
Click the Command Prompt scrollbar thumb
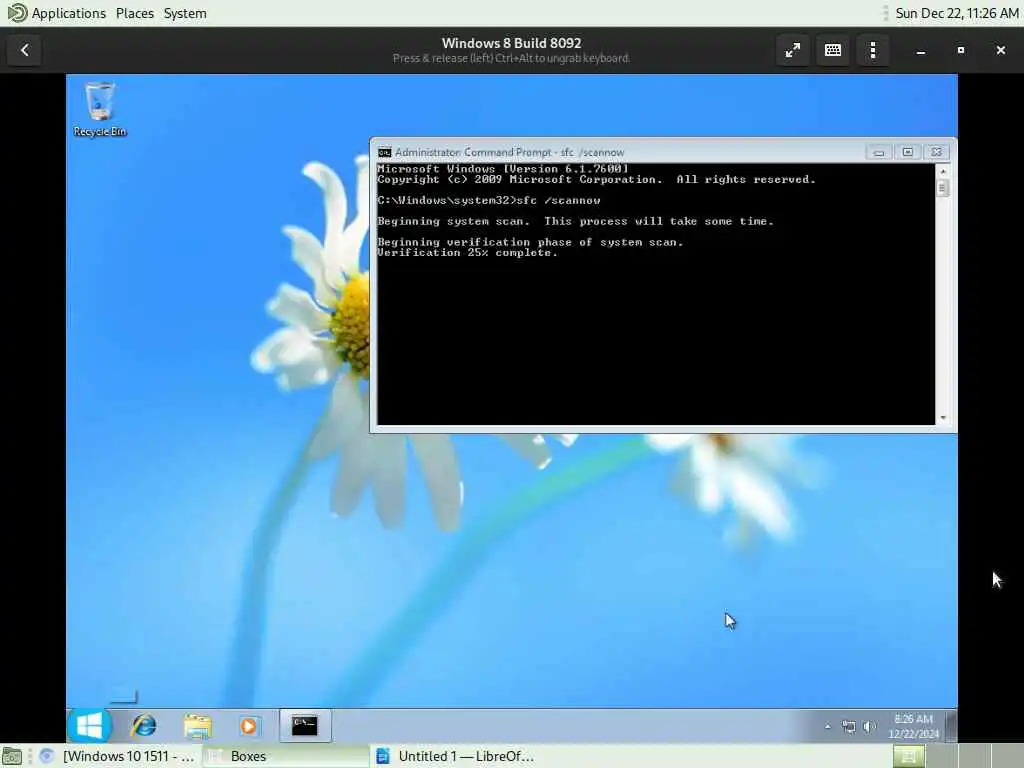point(942,189)
